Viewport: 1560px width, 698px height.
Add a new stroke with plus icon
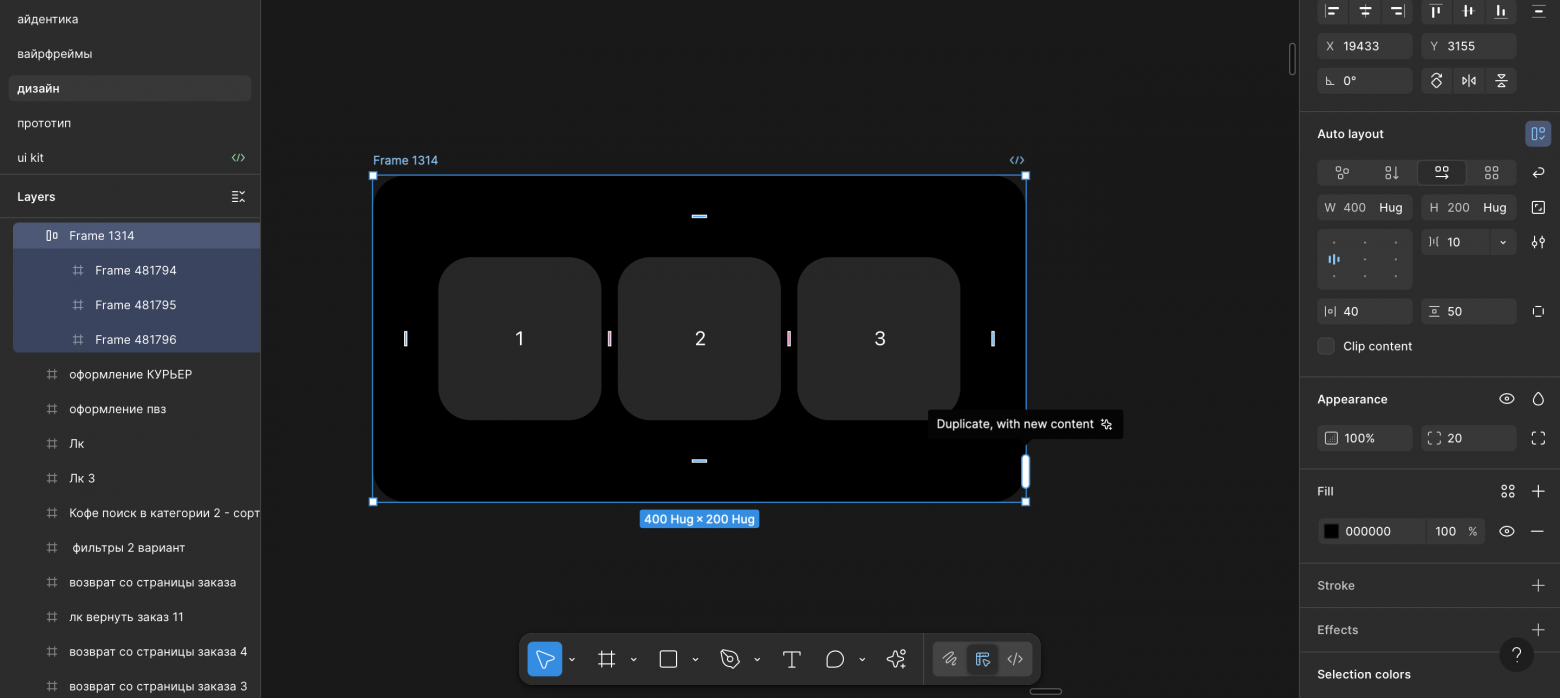[x=1538, y=585]
